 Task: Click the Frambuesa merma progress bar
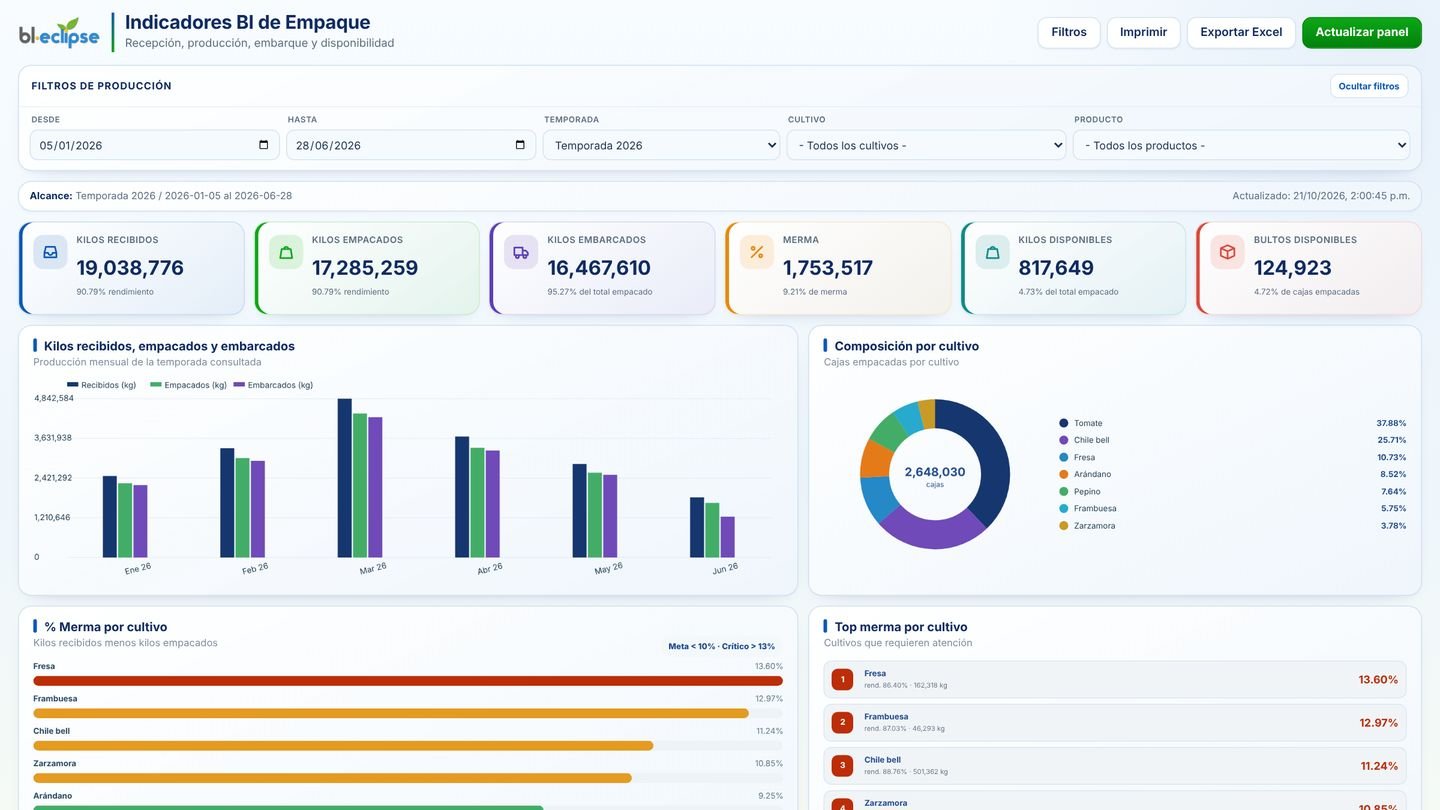click(x=391, y=714)
